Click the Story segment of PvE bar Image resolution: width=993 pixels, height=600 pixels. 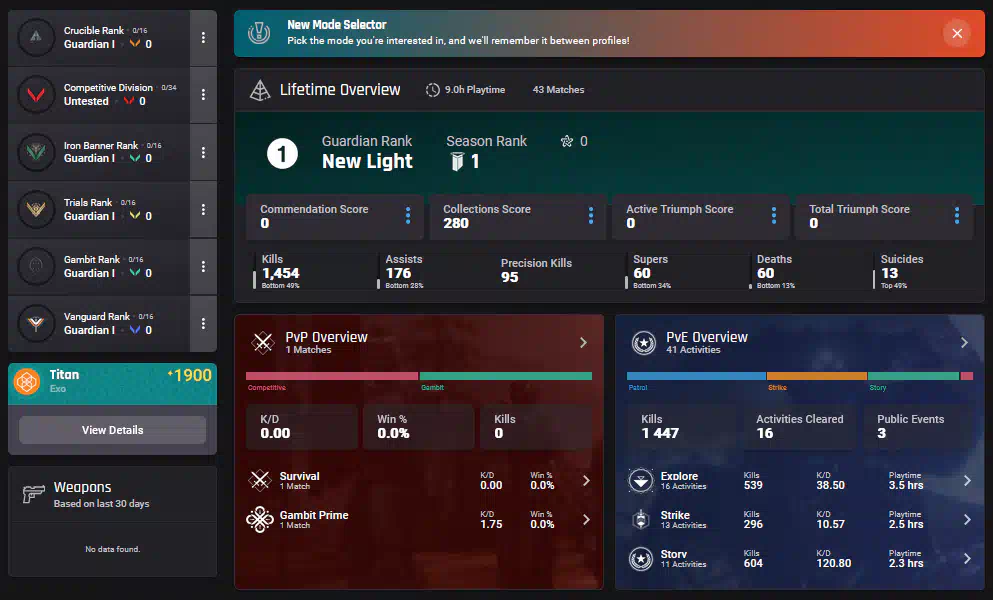point(913,376)
